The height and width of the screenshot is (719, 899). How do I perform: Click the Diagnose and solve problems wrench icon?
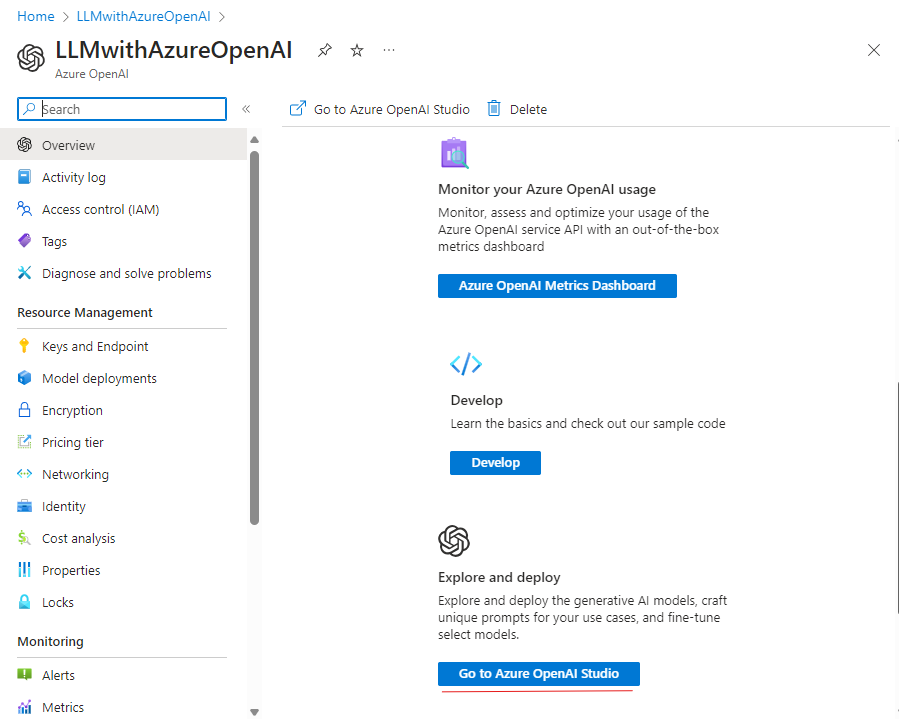[x=25, y=273]
